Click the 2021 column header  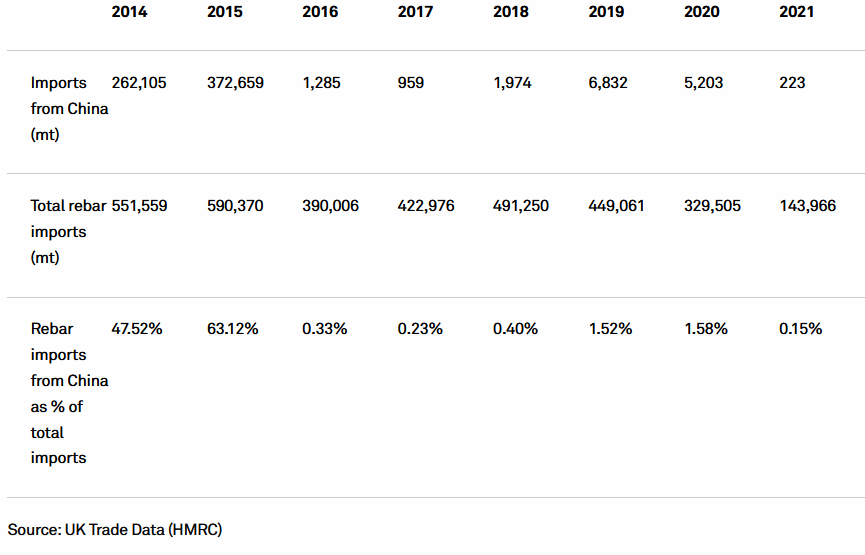[x=796, y=12]
